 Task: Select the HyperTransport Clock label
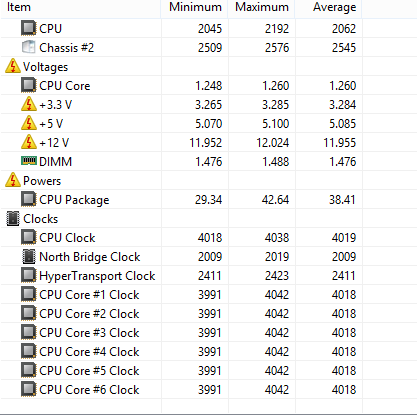(x=97, y=275)
